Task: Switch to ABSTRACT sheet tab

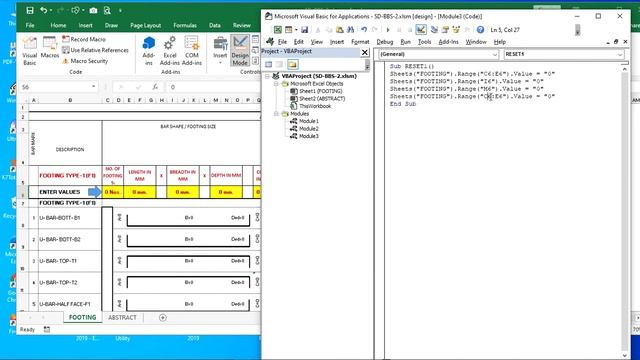Action: click(122, 318)
